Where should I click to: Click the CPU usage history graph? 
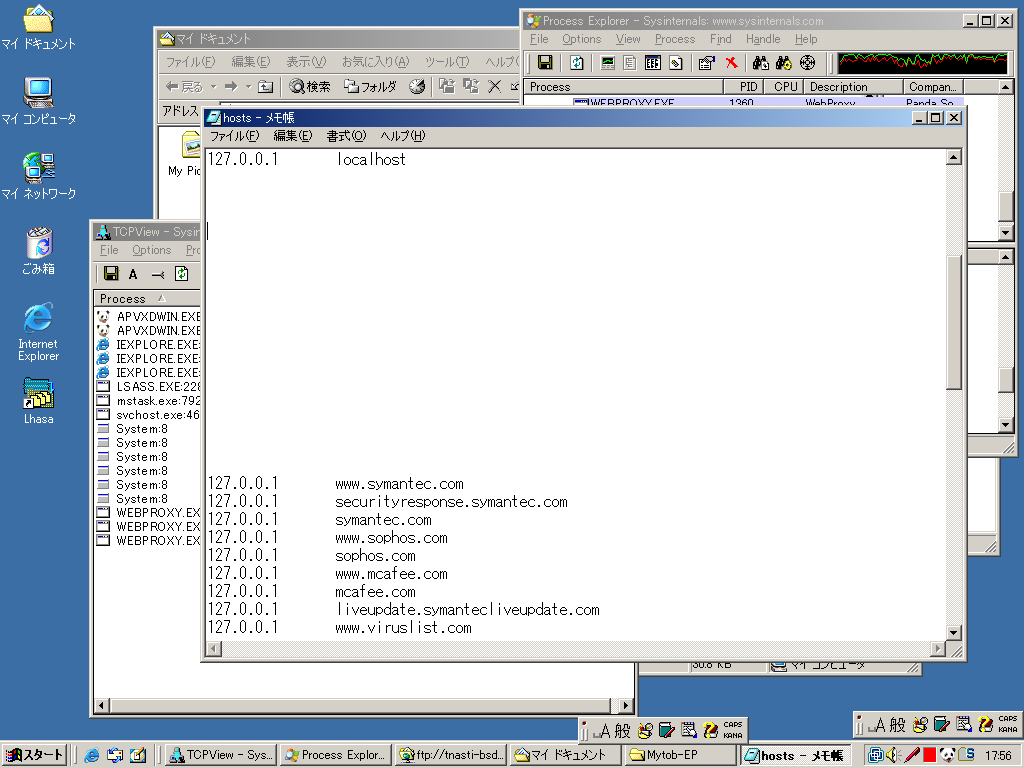coord(923,63)
